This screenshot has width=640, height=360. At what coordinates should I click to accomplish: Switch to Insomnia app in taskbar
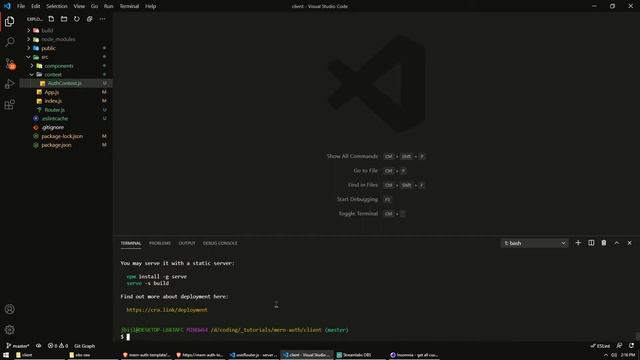414,355
